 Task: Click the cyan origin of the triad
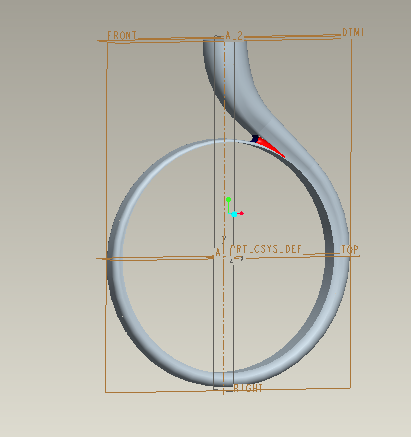coord(234,214)
